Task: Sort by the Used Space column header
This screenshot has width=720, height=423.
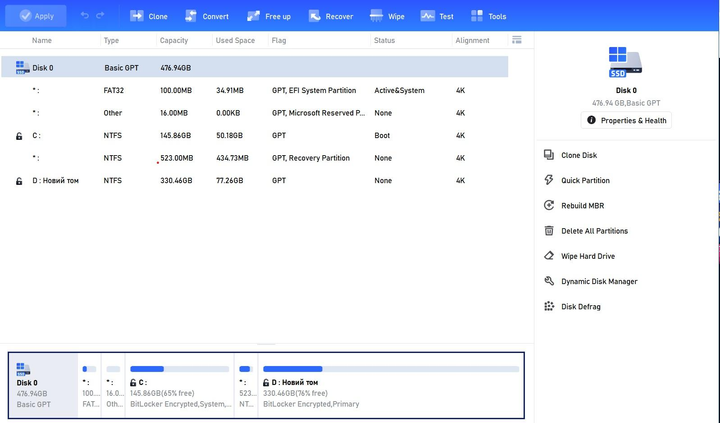Action: tap(235, 40)
